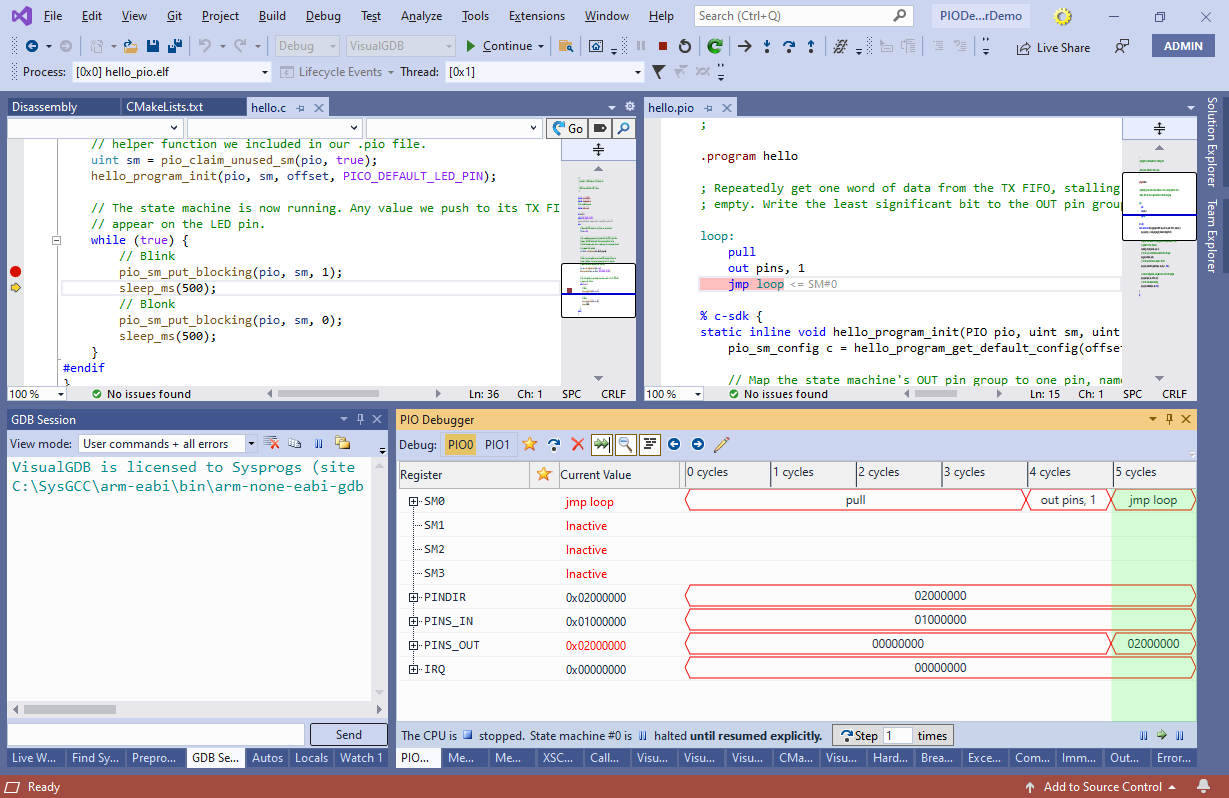This screenshot has width=1229, height=798.
Task: Toggle auto-hide pin of PIO Debugger panel
Action: (x=1169, y=419)
